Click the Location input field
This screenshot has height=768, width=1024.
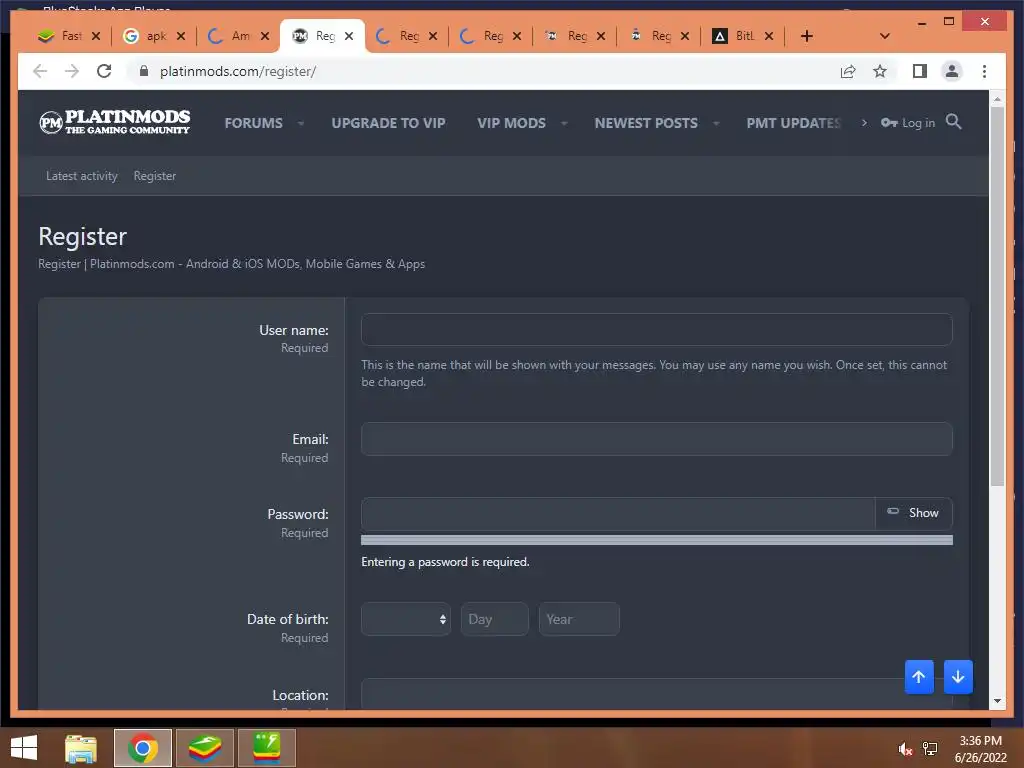[x=656, y=694]
